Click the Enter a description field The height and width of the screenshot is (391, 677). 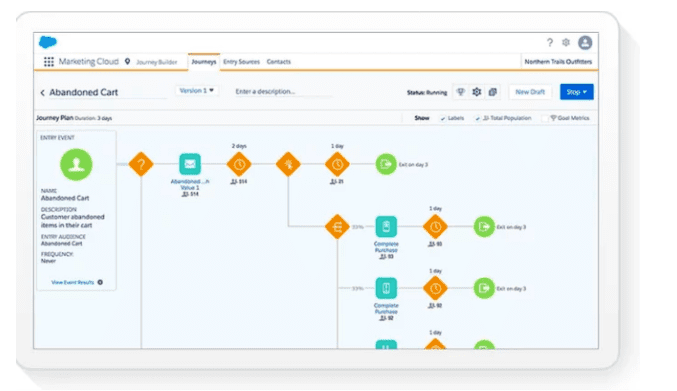click(x=283, y=91)
